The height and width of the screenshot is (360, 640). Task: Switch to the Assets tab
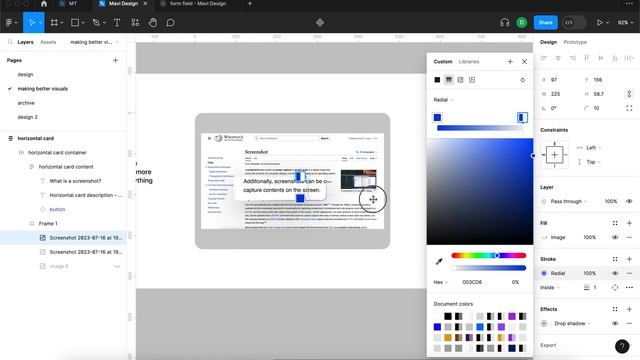pyautogui.click(x=48, y=42)
